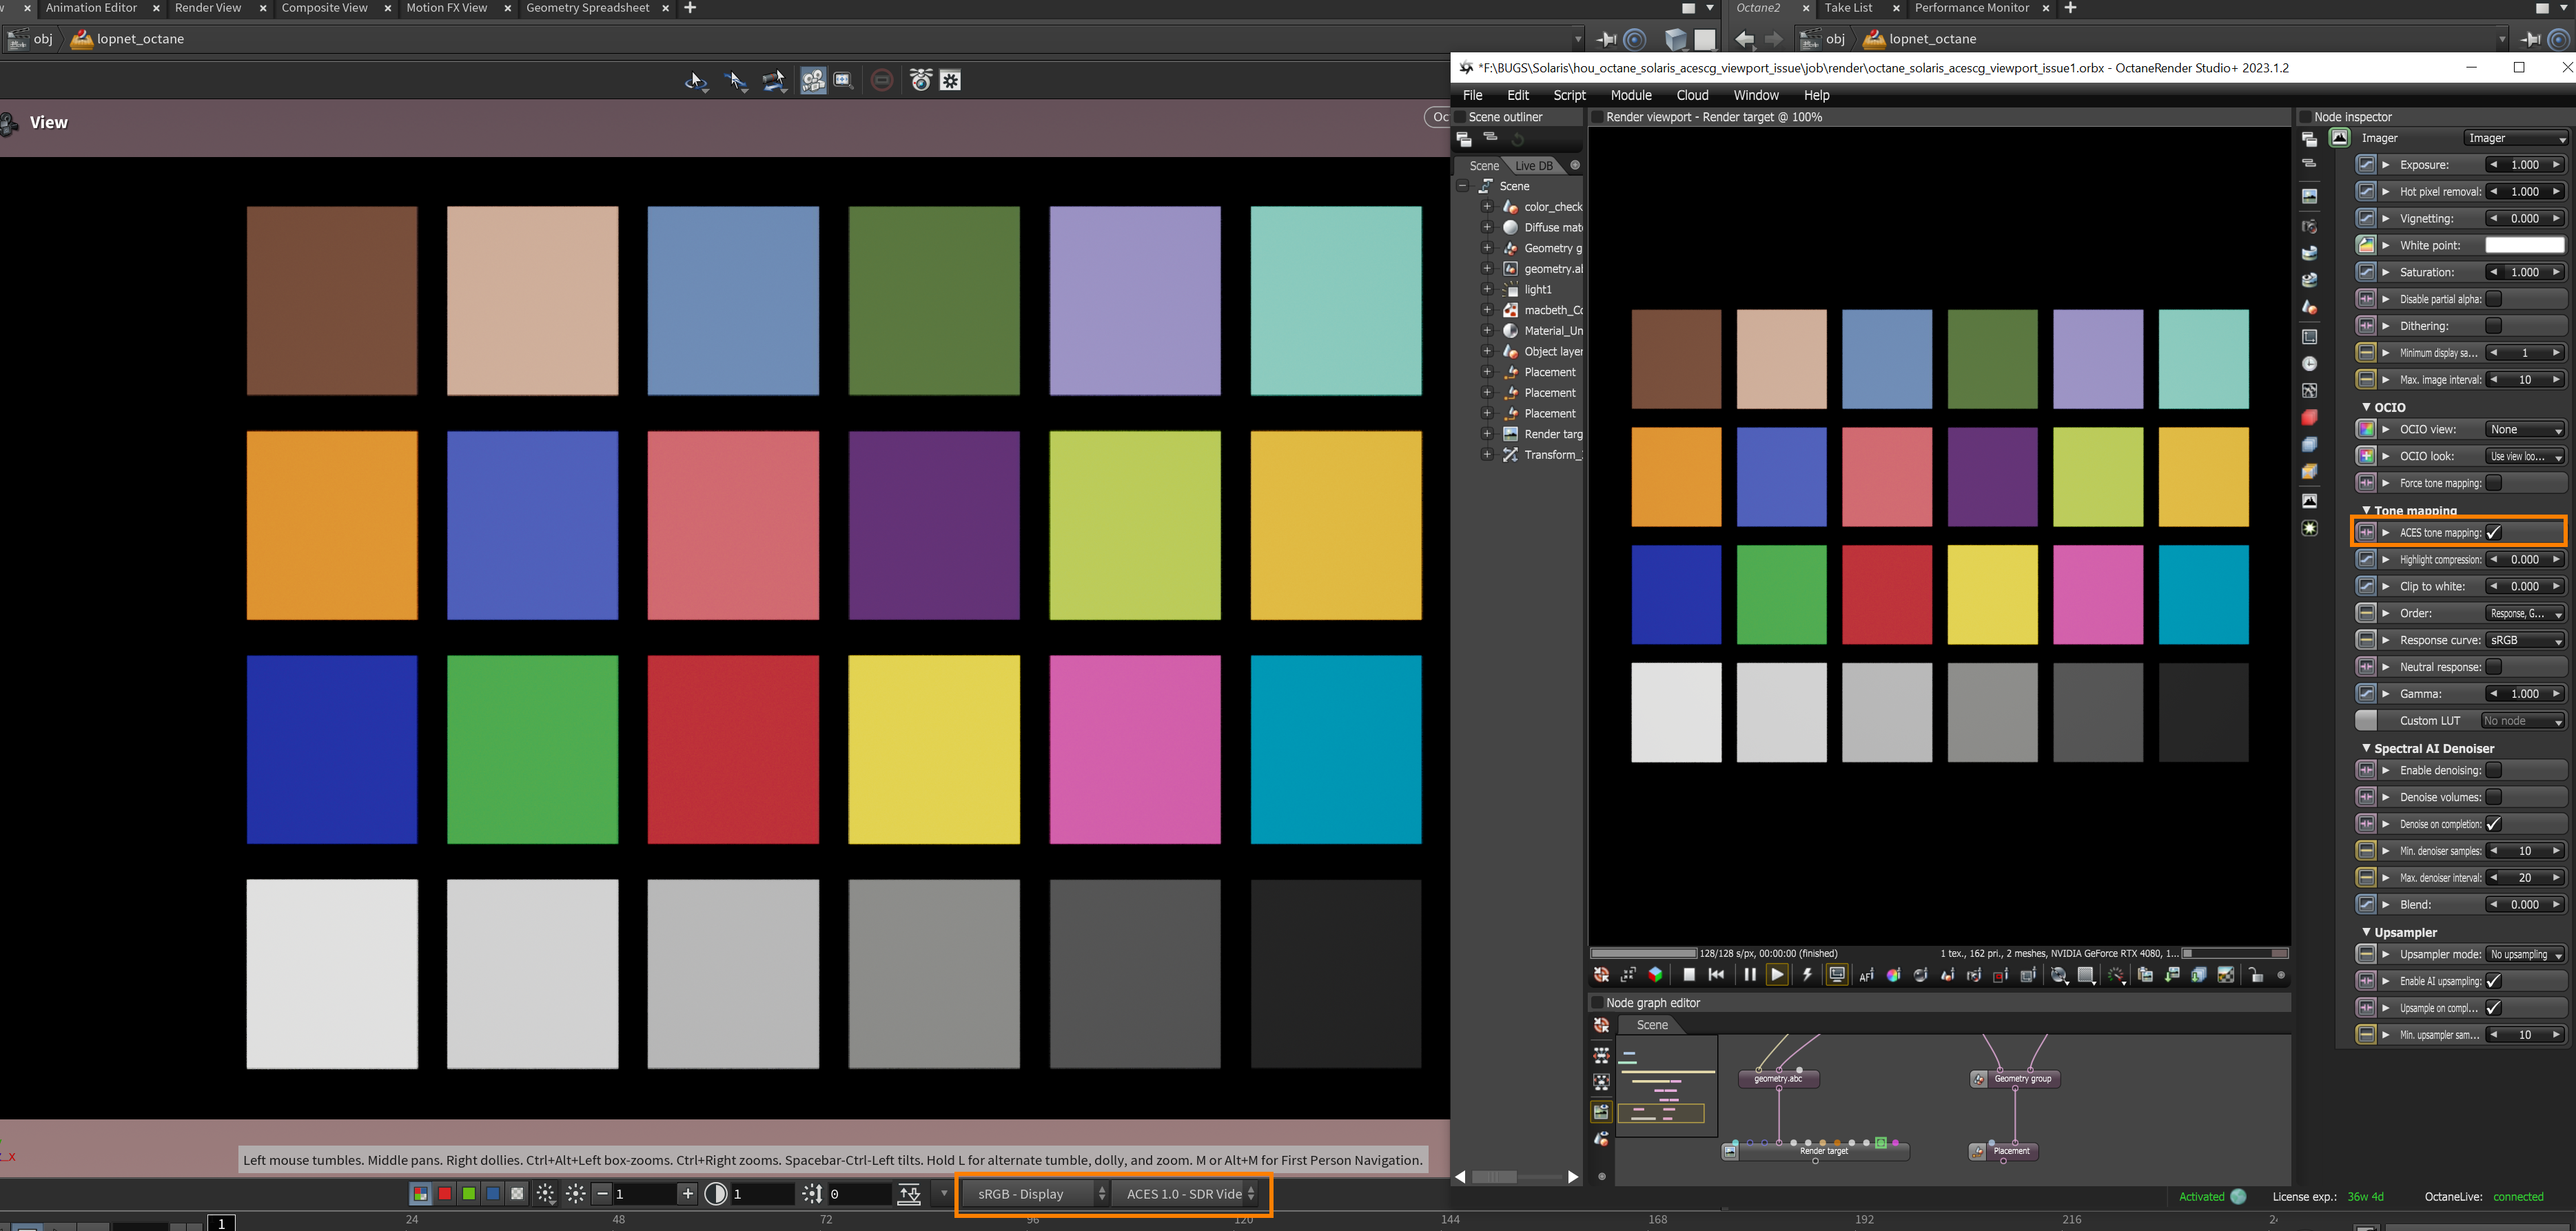The width and height of the screenshot is (2576, 1231).
Task: Collapse the Spectral AI Denoiser section
Action: pos(2366,748)
